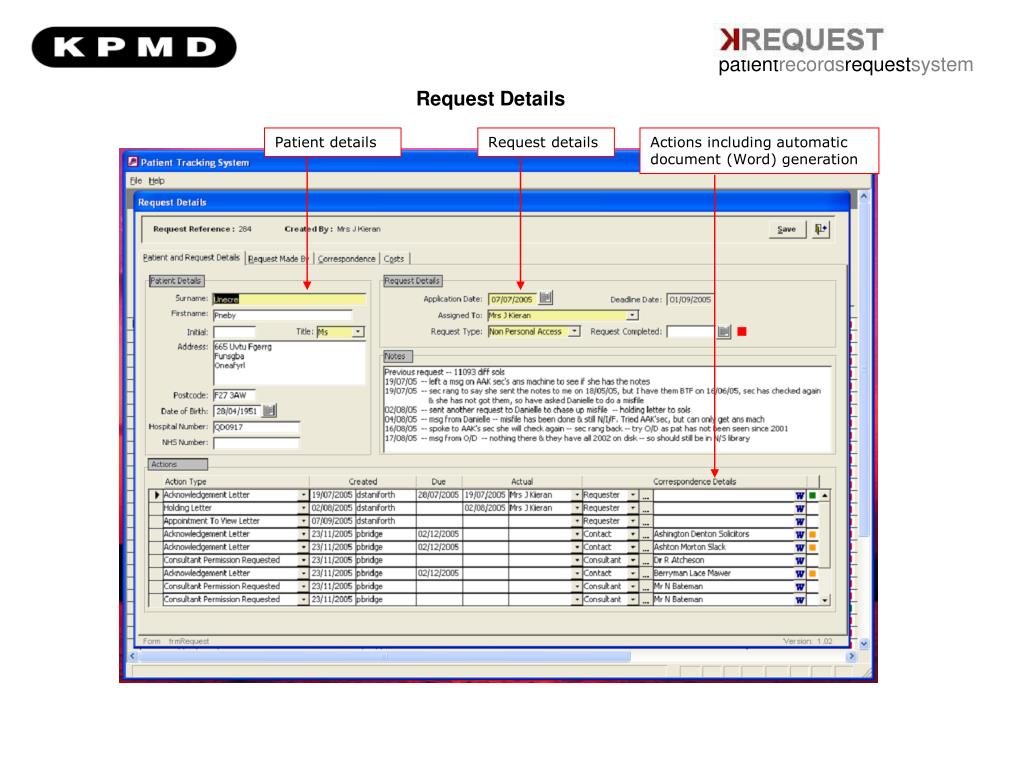Click green status square in first action row
Viewport: 1024px width, 768px height.
click(812, 496)
